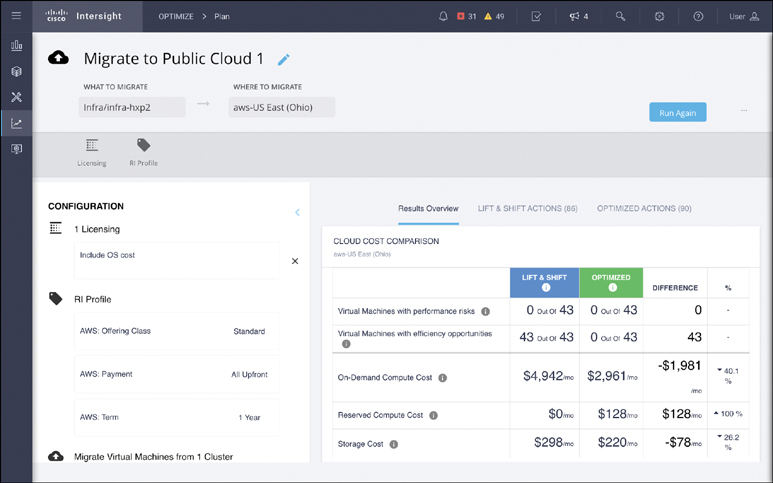Viewport: 773px width, 483px height.
Task: Open the Optimize chart icon in sidebar
Action: point(16,124)
